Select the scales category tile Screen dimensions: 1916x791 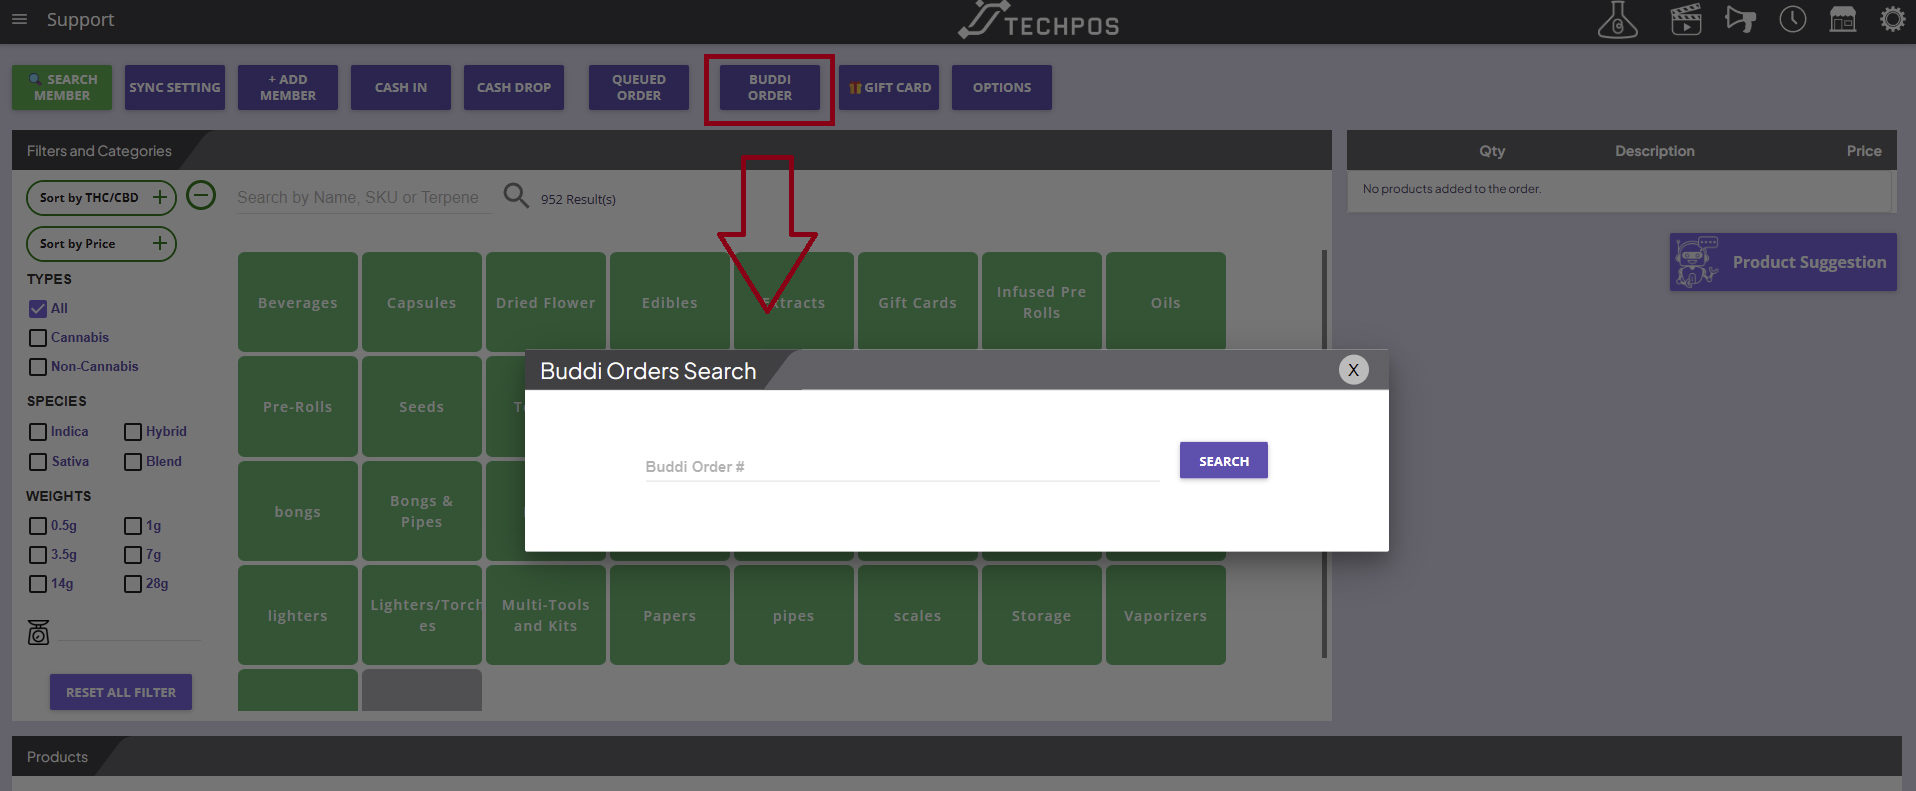pyautogui.click(x=918, y=615)
